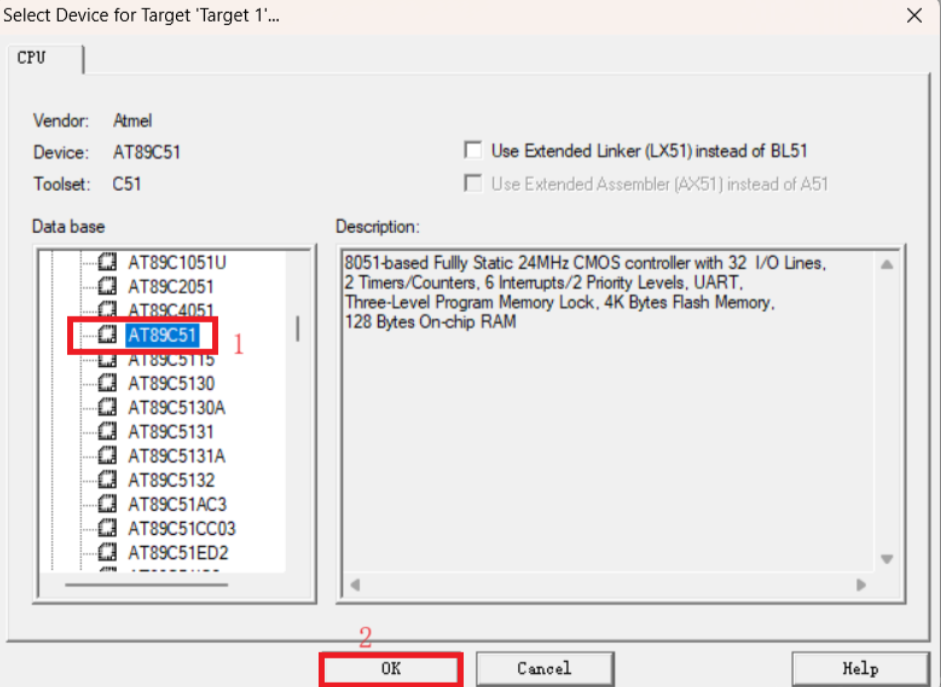
Task: Select AT89C5130 device entry
Action: click(x=171, y=383)
